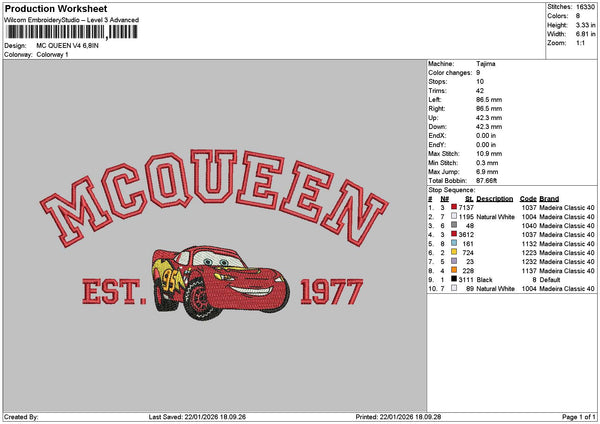The width and height of the screenshot is (600, 424).
Task: Click the barcode under the worksheet title
Action: point(72,32)
